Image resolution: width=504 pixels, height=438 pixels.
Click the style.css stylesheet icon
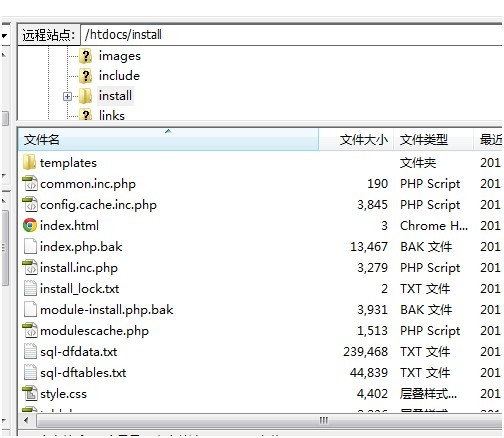click(x=30, y=393)
